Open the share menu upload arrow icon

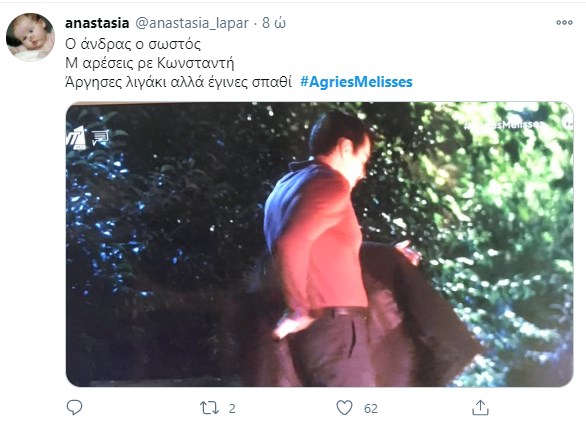(480, 407)
